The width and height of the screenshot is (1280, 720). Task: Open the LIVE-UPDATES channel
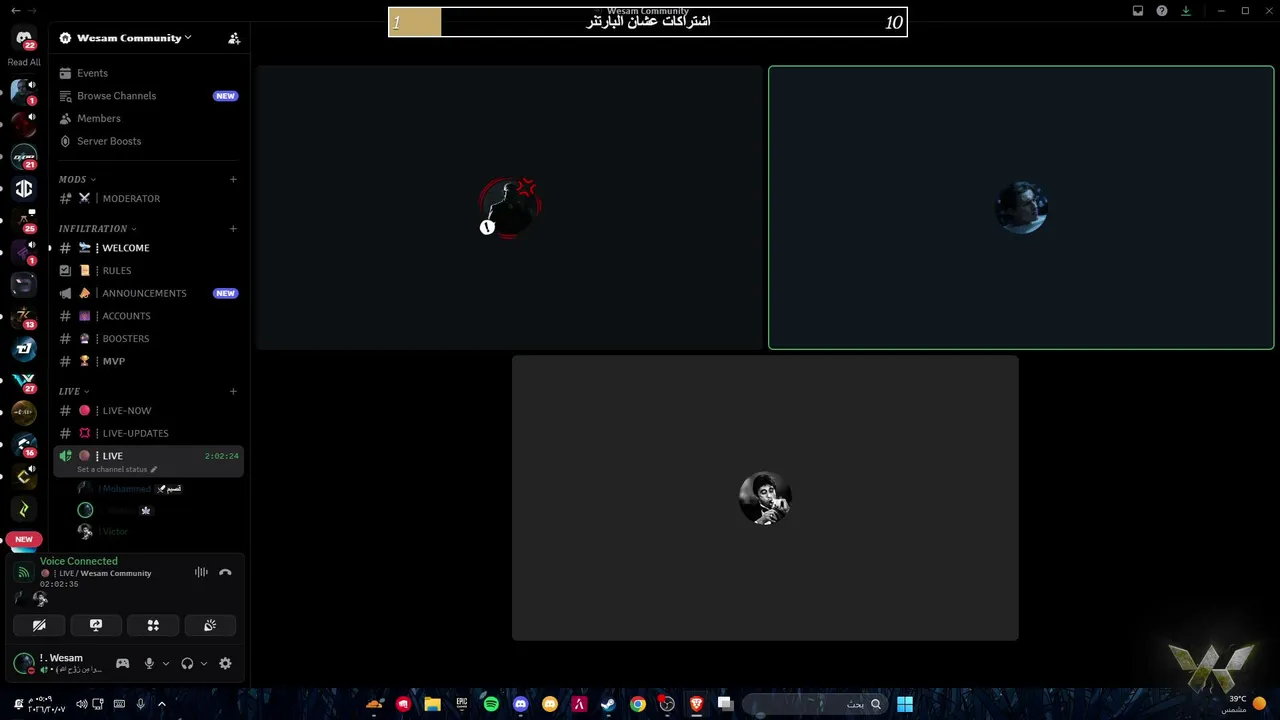tap(148, 433)
